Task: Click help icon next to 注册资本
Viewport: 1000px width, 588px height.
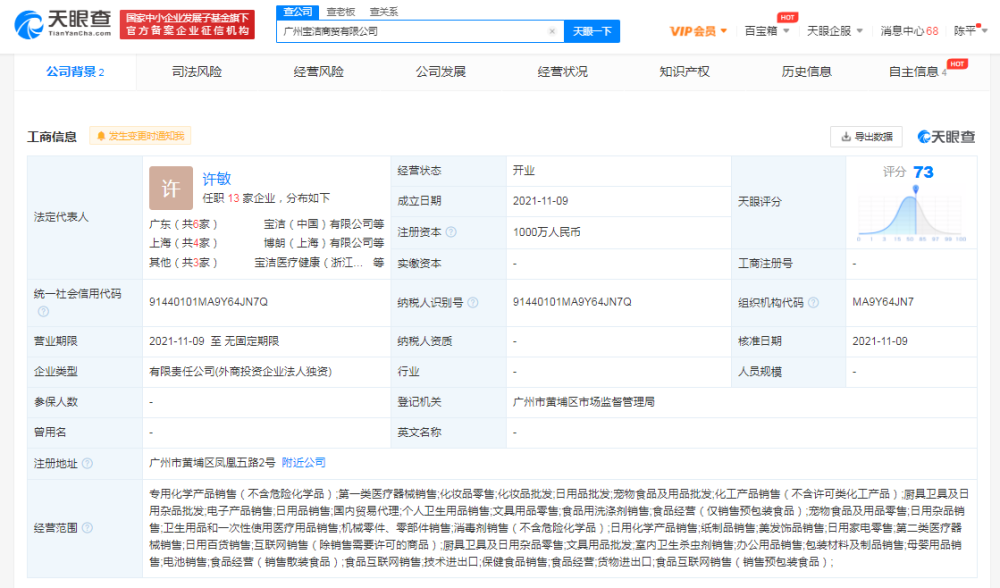Action: point(451,232)
